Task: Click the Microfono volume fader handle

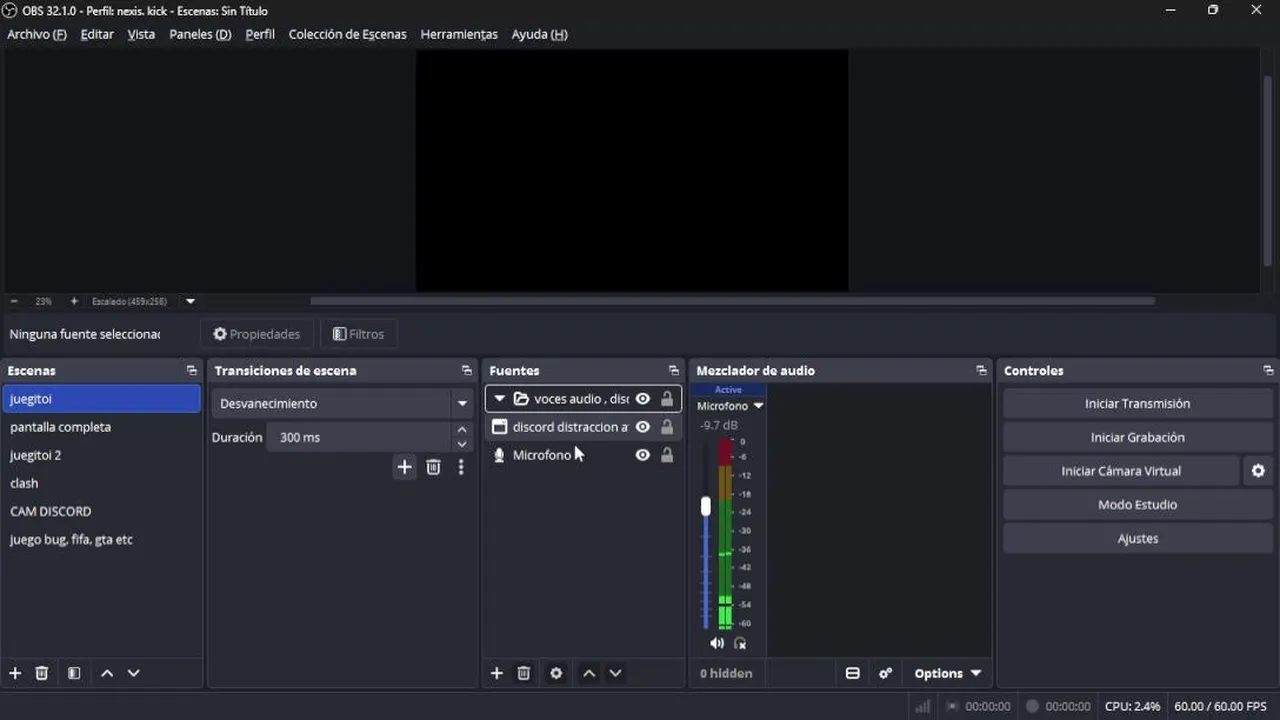Action: tap(706, 507)
